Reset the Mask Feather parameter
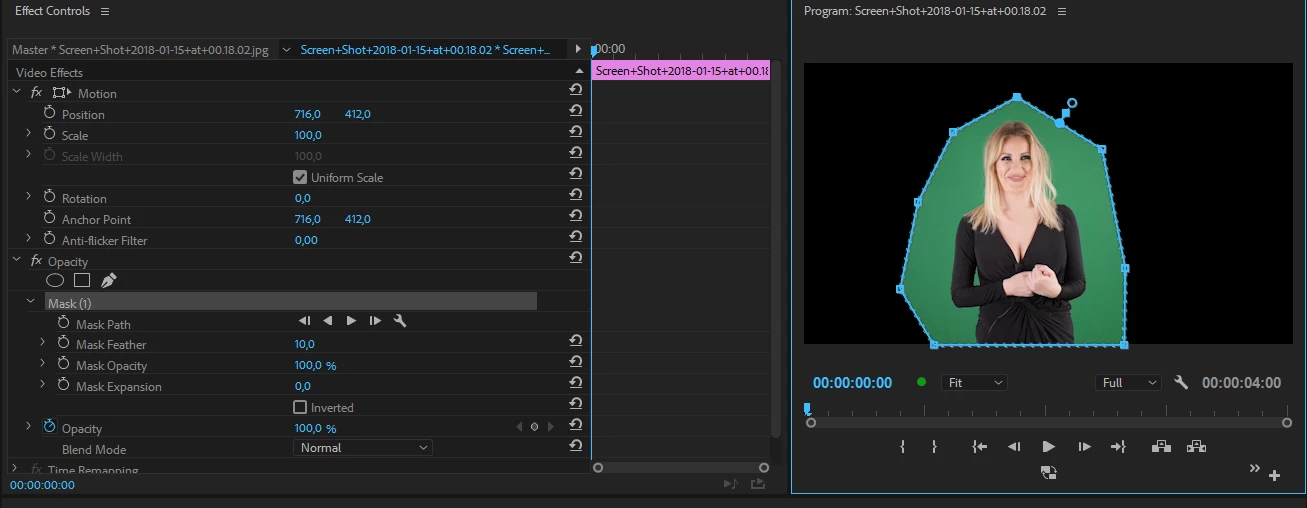The image size is (1307, 508). click(x=576, y=341)
